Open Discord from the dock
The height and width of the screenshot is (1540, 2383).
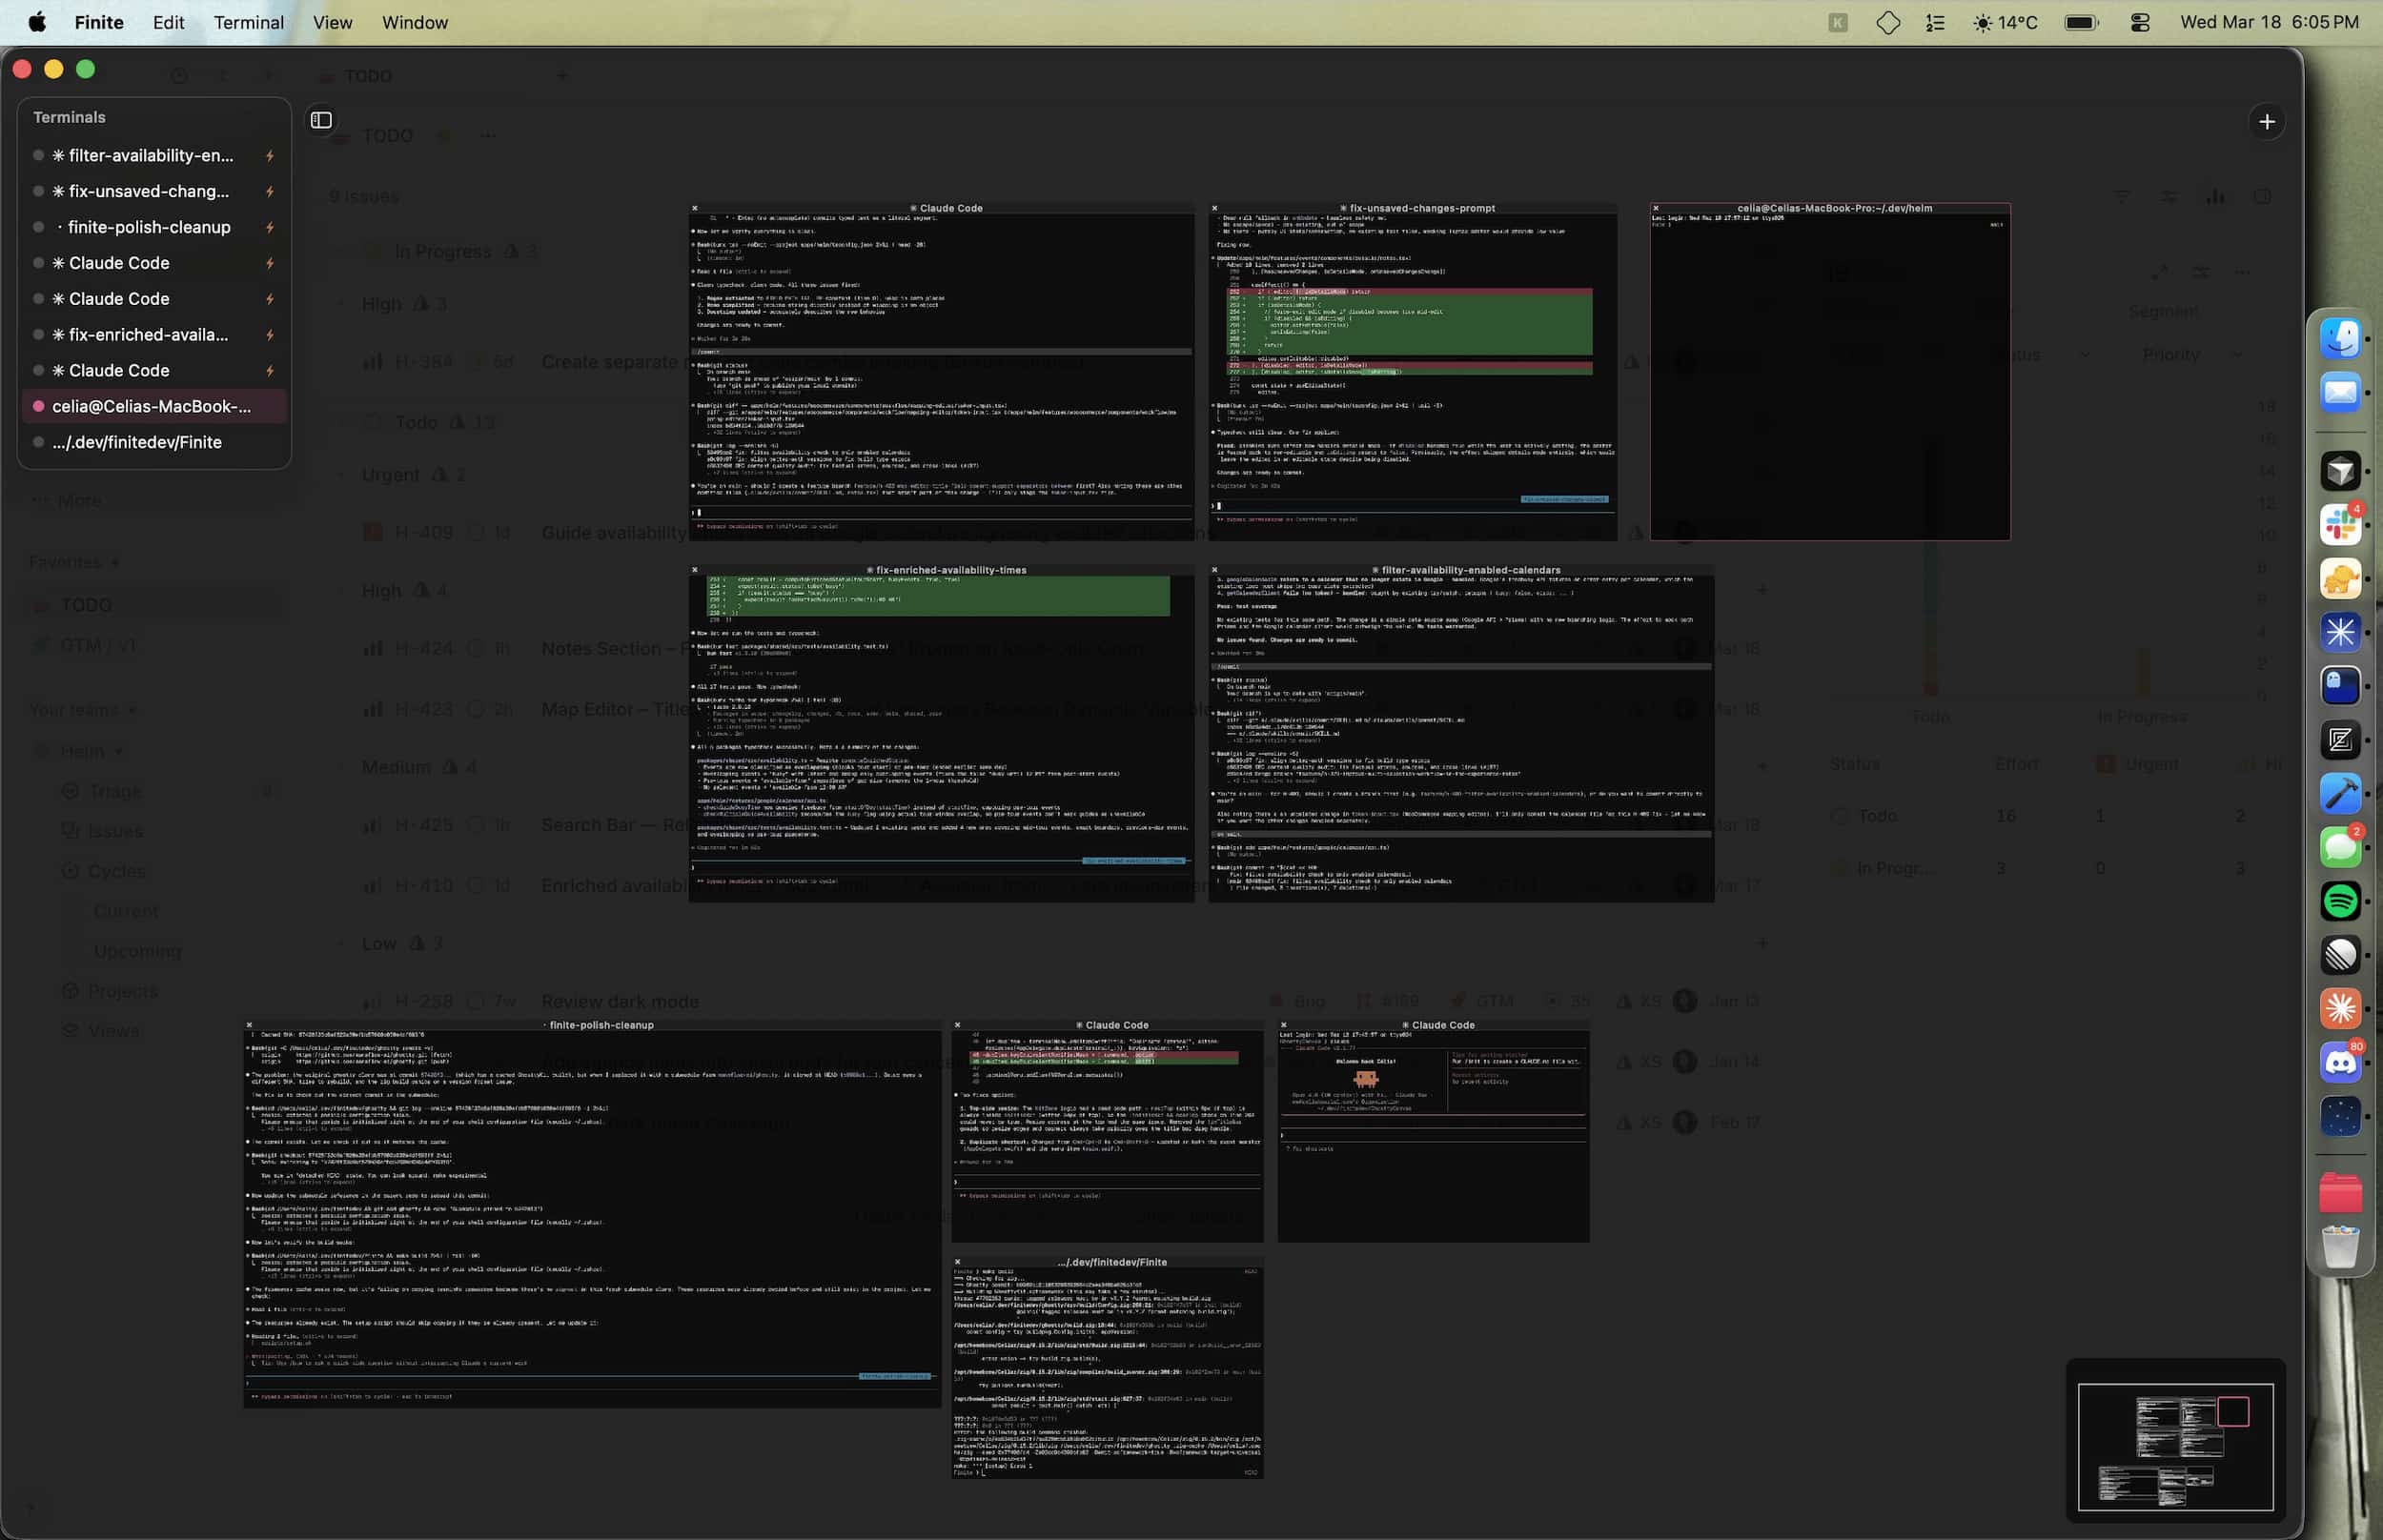click(2340, 1062)
